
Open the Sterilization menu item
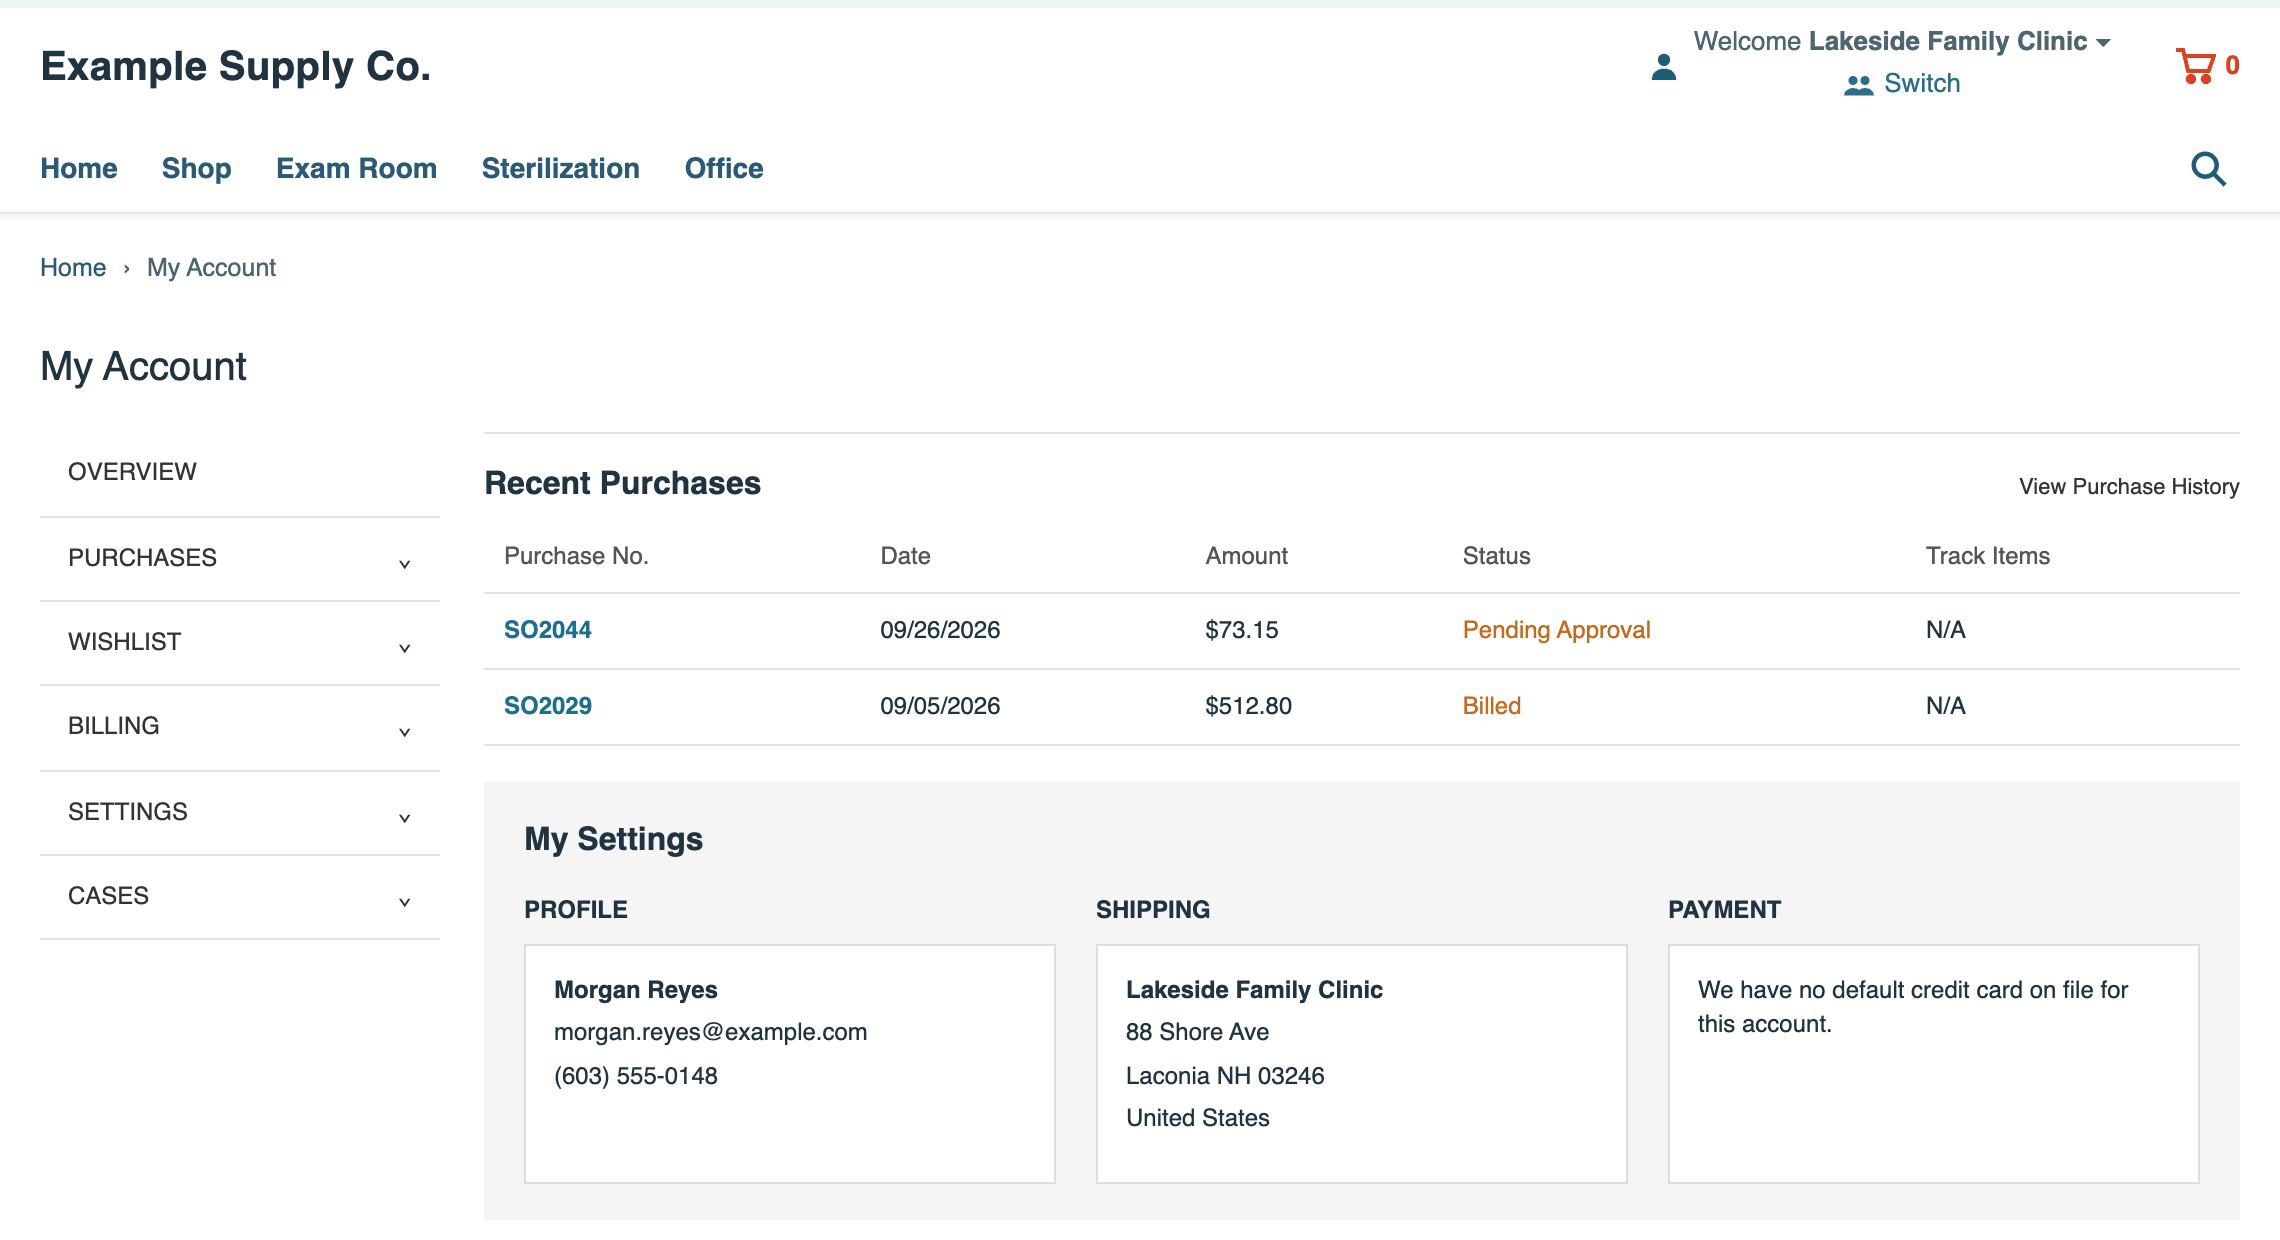click(x=561, y=168)
